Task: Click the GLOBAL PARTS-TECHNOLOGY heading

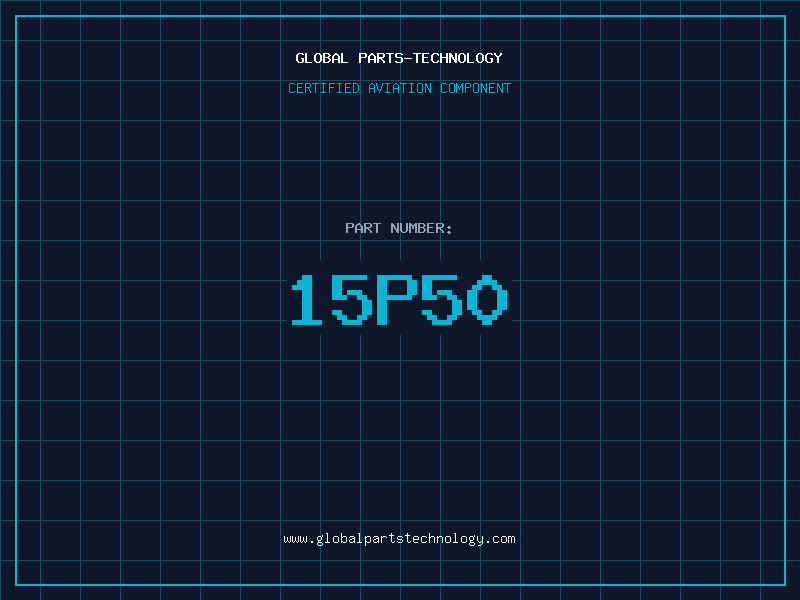Action: [x=399, y=58]
